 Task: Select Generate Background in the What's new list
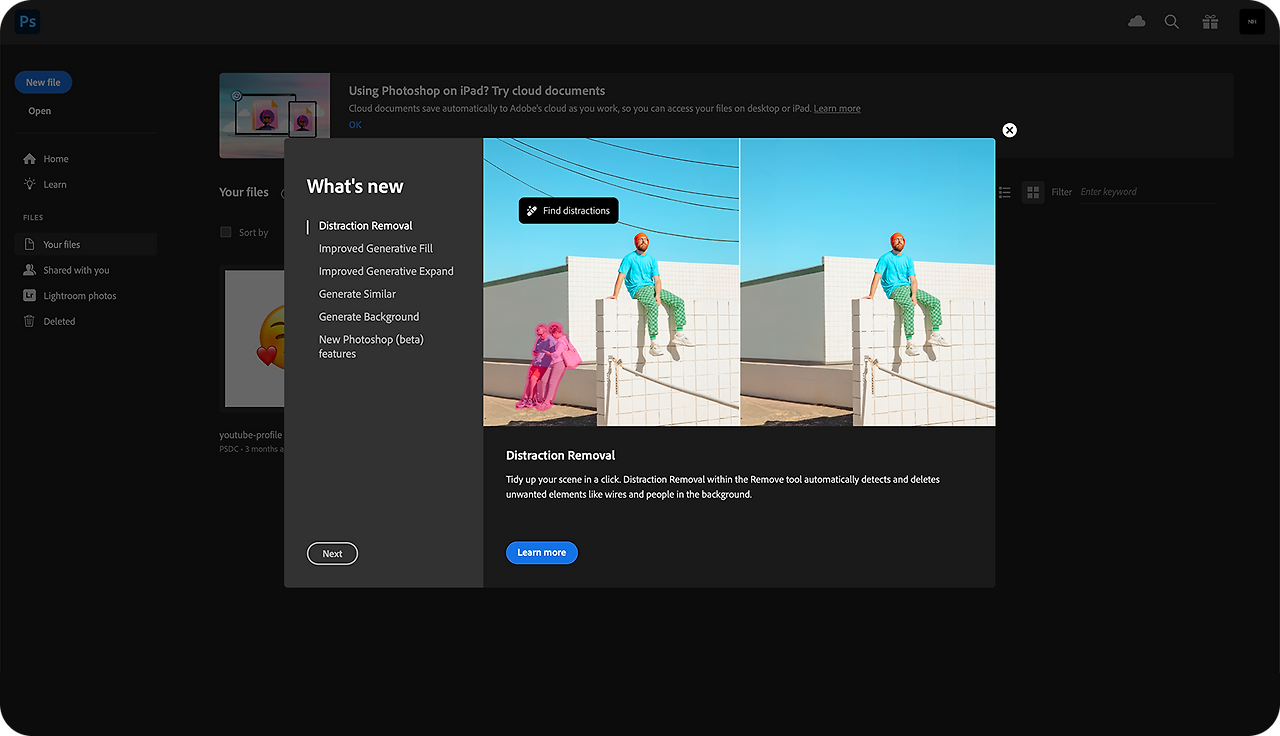pyautogui.click(x=369, y=317)
